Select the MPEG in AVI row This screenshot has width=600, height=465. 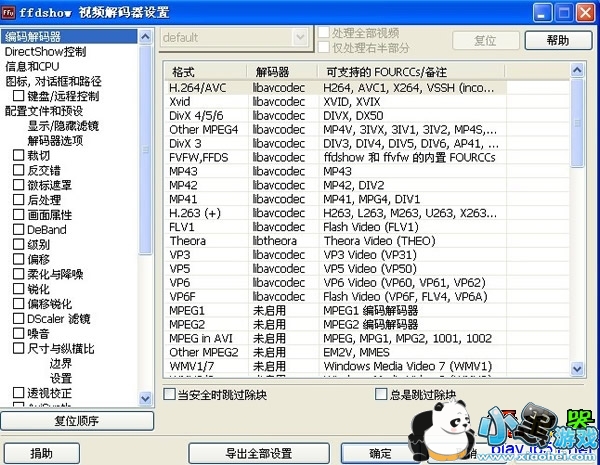click(336, 338)
